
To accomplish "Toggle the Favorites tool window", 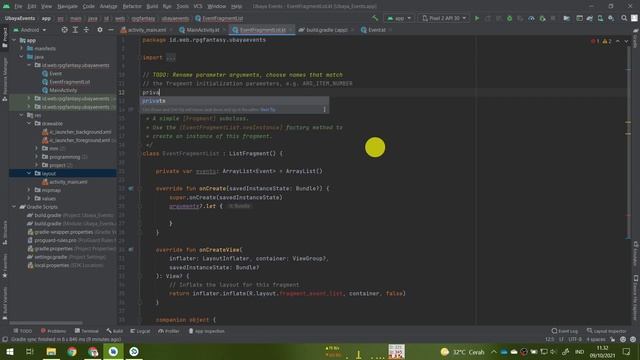I will [x=4, y=265].
